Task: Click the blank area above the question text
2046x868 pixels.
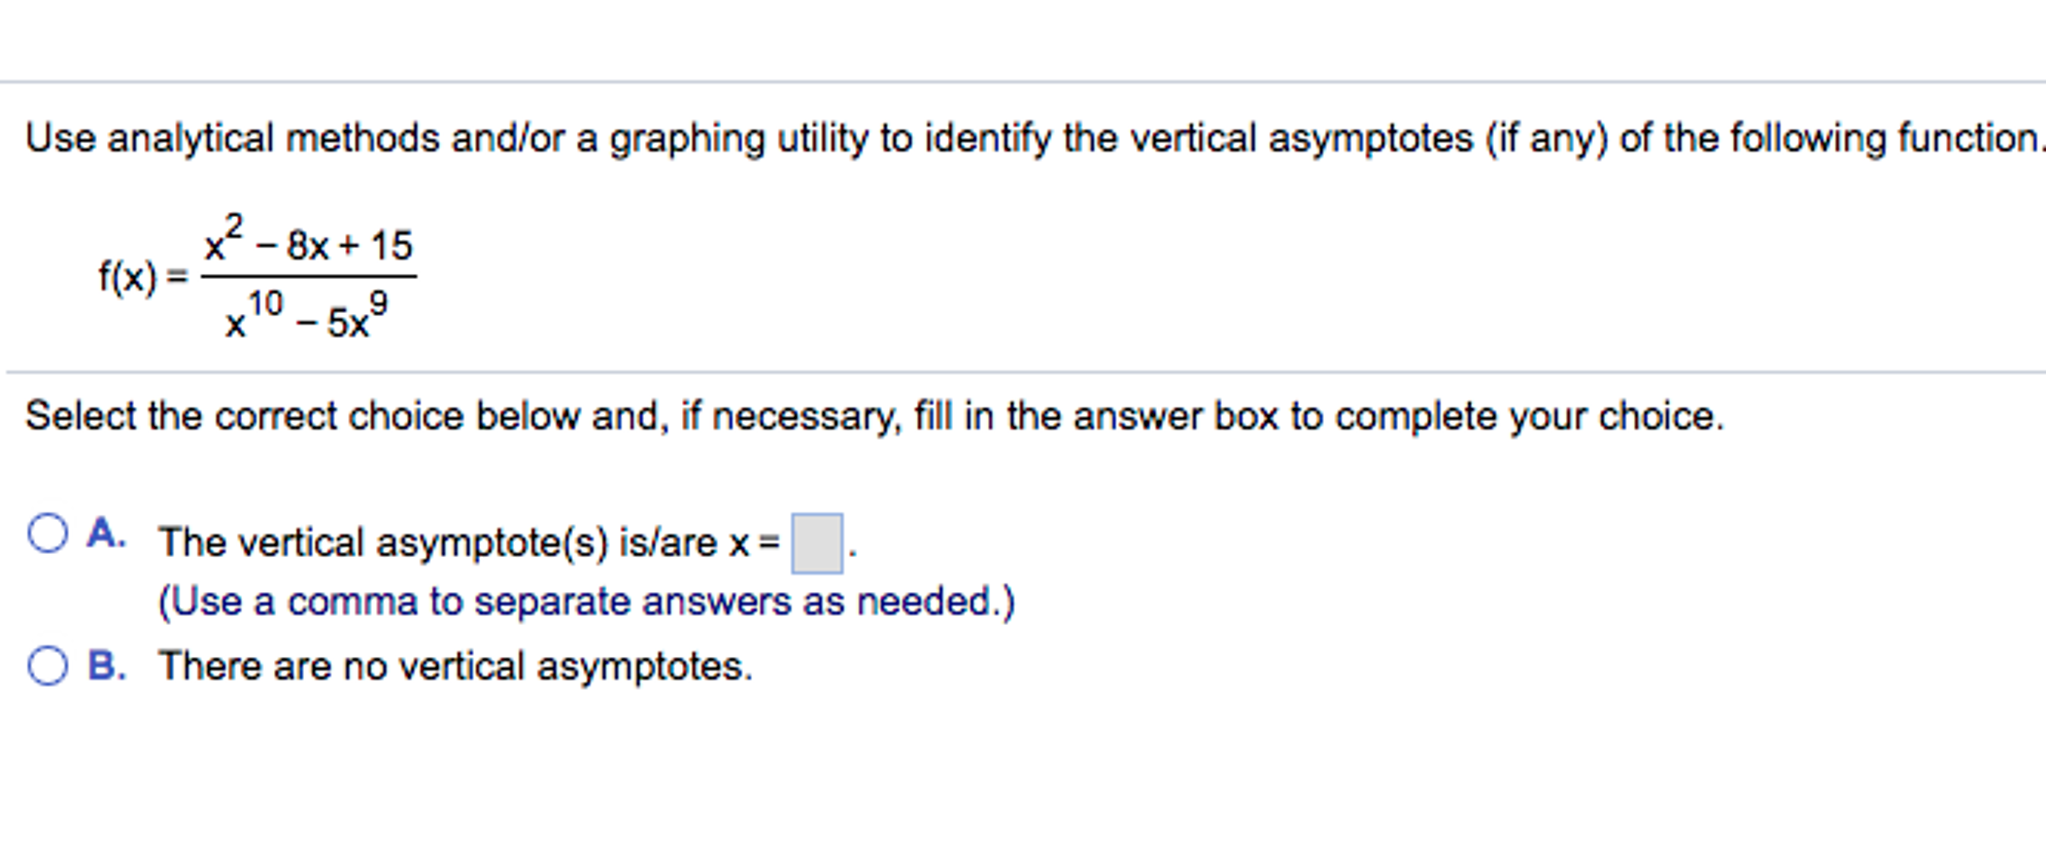Action: 1000,40
